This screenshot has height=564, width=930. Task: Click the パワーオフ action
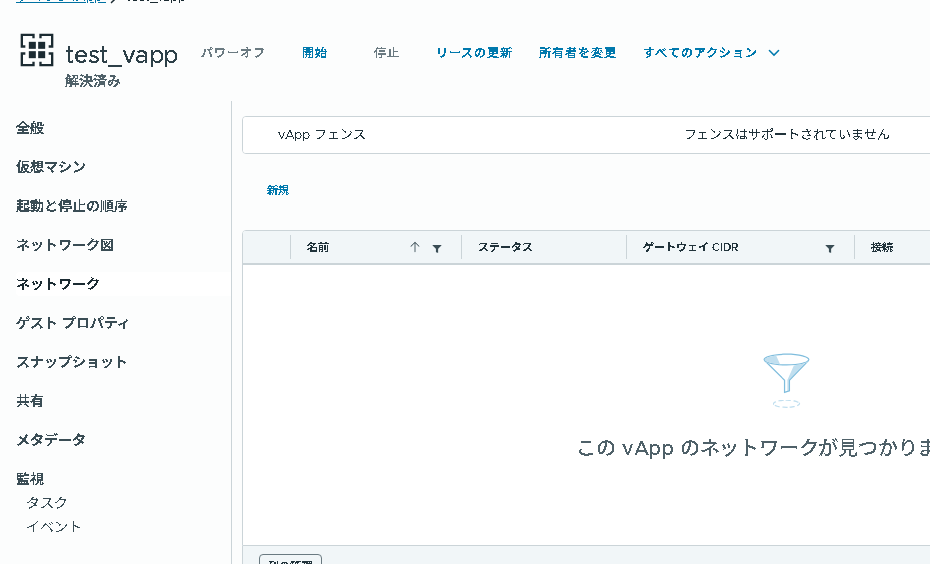(x=232, y=53)
